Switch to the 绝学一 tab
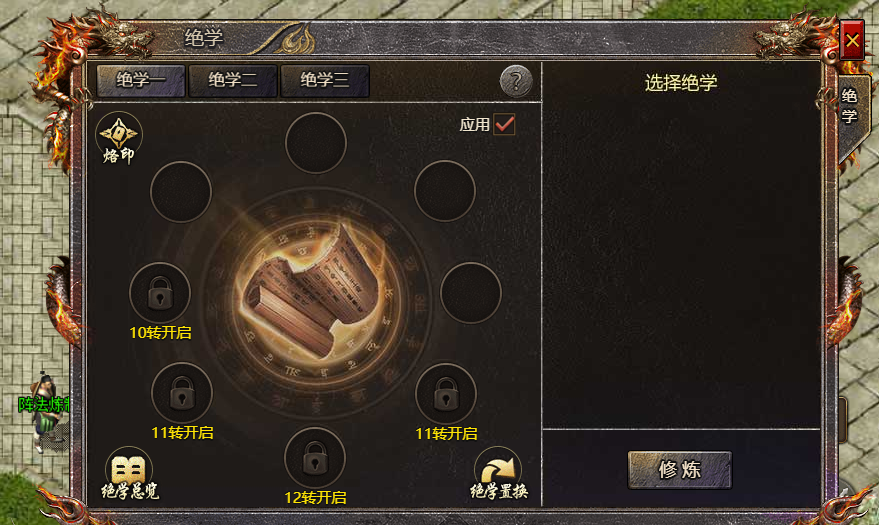879x525 pixels. coord(141,81)
